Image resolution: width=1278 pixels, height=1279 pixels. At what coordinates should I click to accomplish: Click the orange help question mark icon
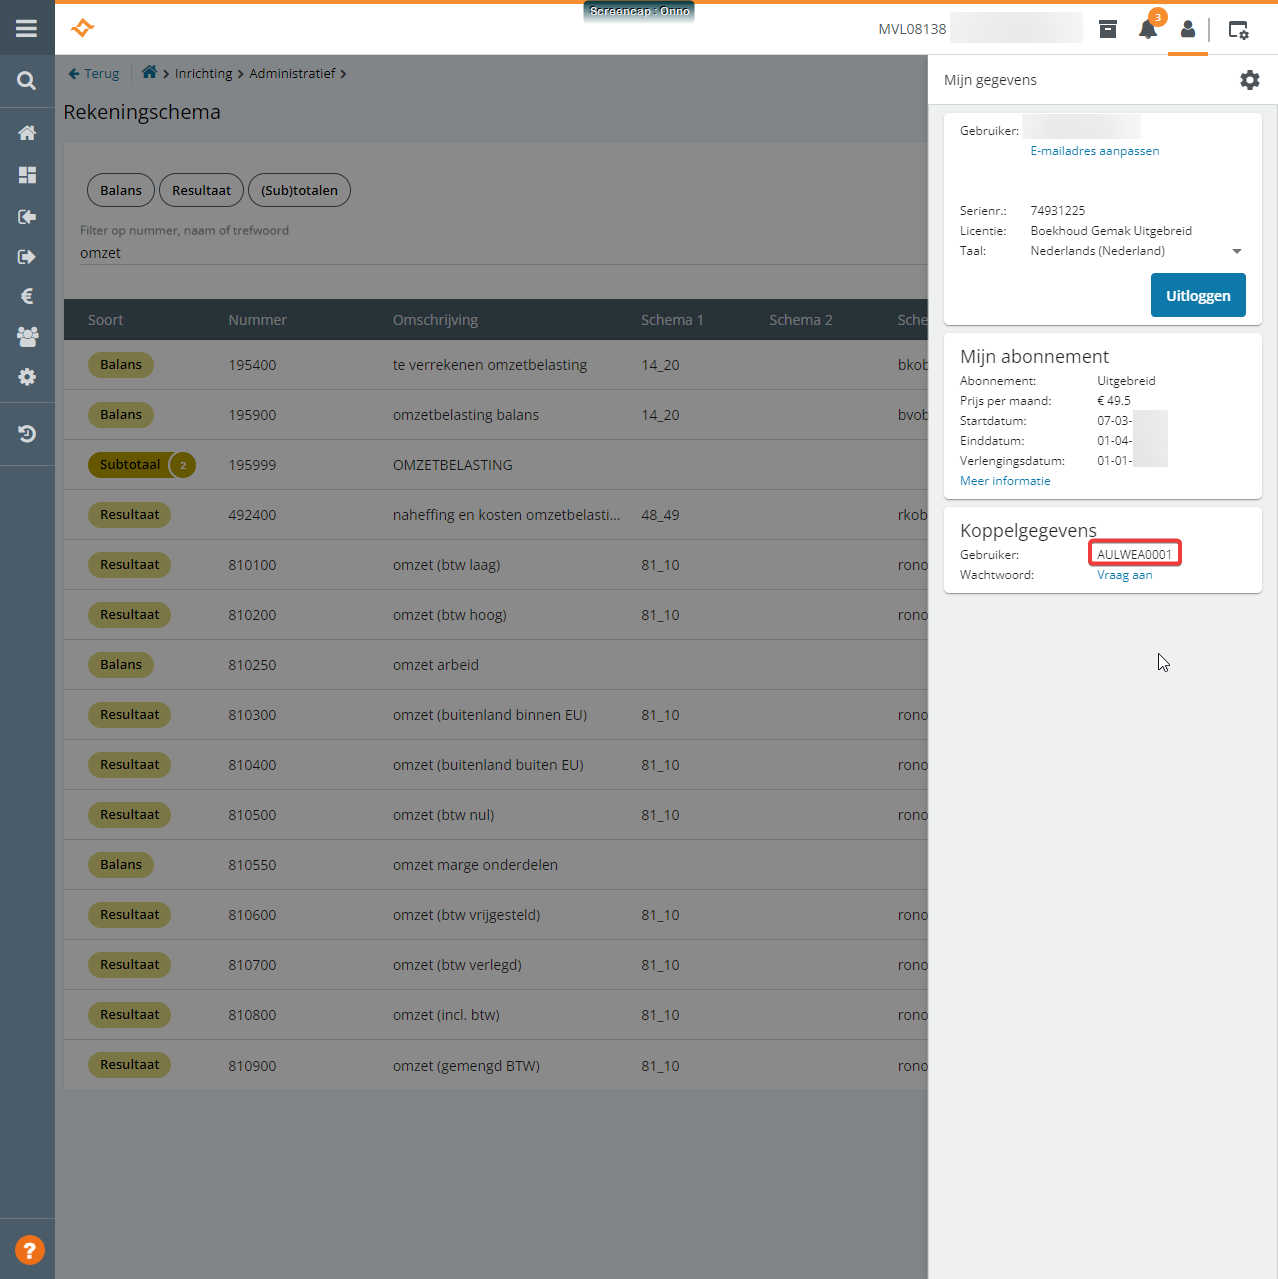[29, 1250]
